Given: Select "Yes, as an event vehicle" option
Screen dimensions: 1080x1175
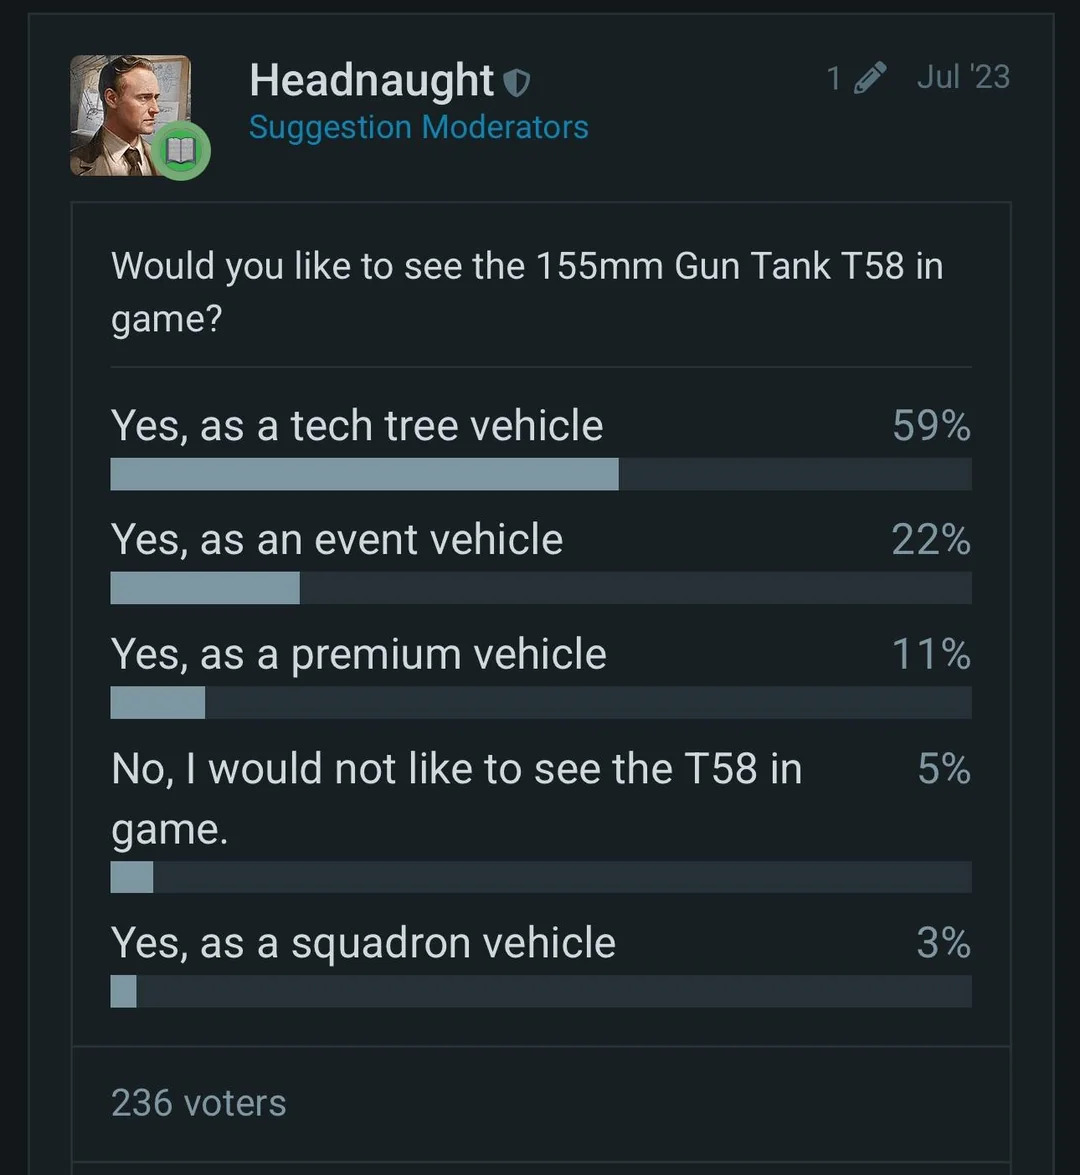Looking at the screenshot, I should pyautogui.click(x=337, y=540).
